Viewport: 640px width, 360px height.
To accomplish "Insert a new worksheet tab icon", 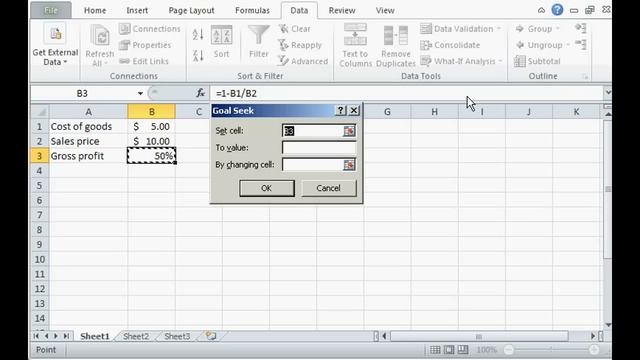I will point(211,336).
